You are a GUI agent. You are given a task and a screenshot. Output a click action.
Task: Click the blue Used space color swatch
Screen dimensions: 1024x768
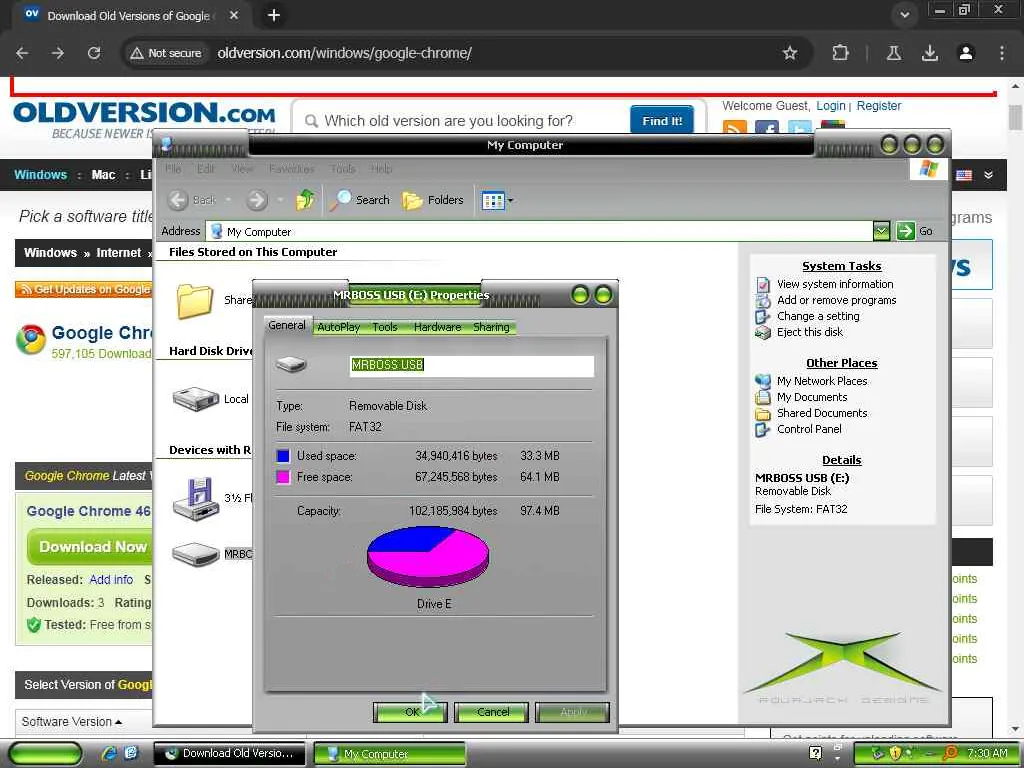(283, 456)
